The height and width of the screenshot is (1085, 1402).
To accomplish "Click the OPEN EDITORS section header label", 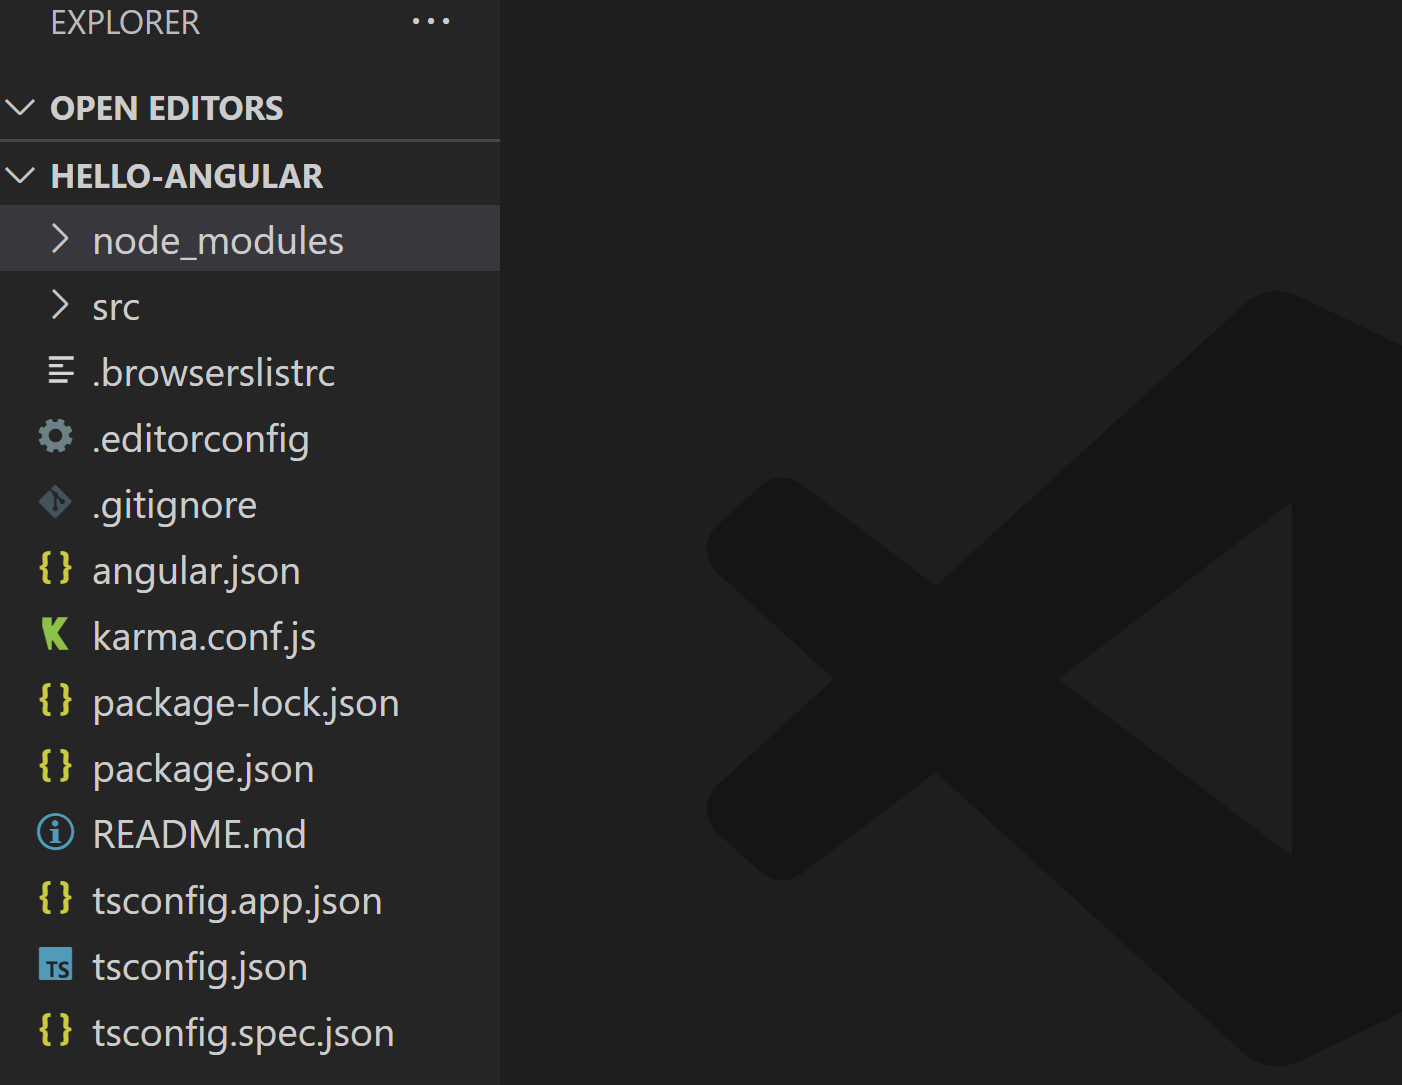I will pyautogui.click(x=167, y=108).
